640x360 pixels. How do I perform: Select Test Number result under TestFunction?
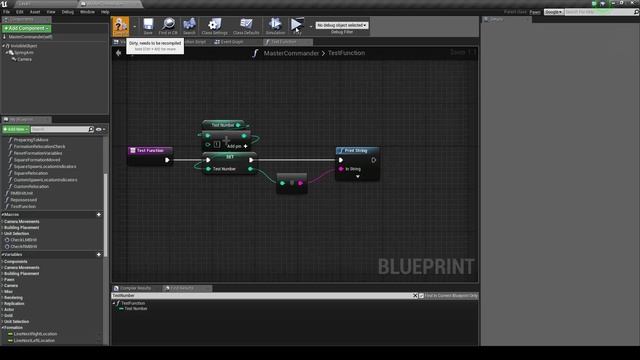(136, 309)
